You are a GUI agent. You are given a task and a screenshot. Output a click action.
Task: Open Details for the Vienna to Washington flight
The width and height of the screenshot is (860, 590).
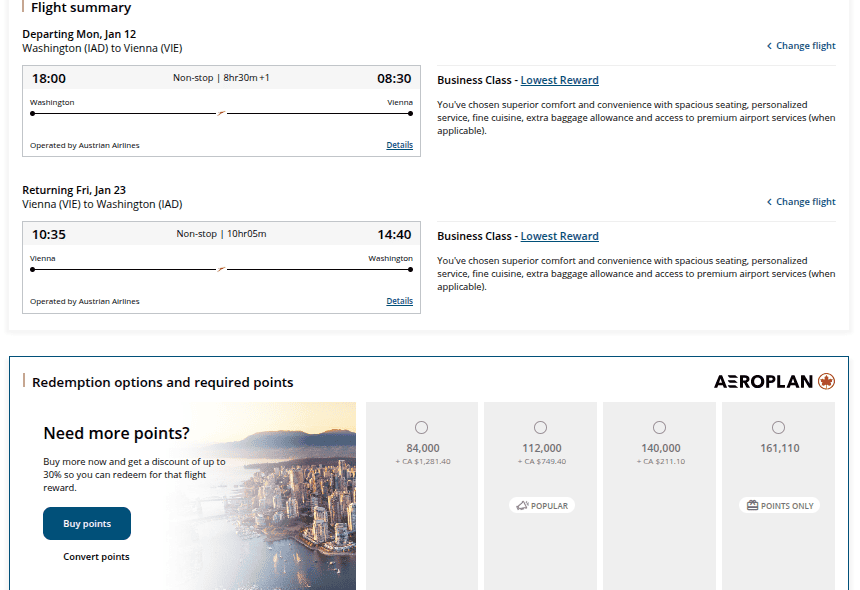tap(399, 301)
